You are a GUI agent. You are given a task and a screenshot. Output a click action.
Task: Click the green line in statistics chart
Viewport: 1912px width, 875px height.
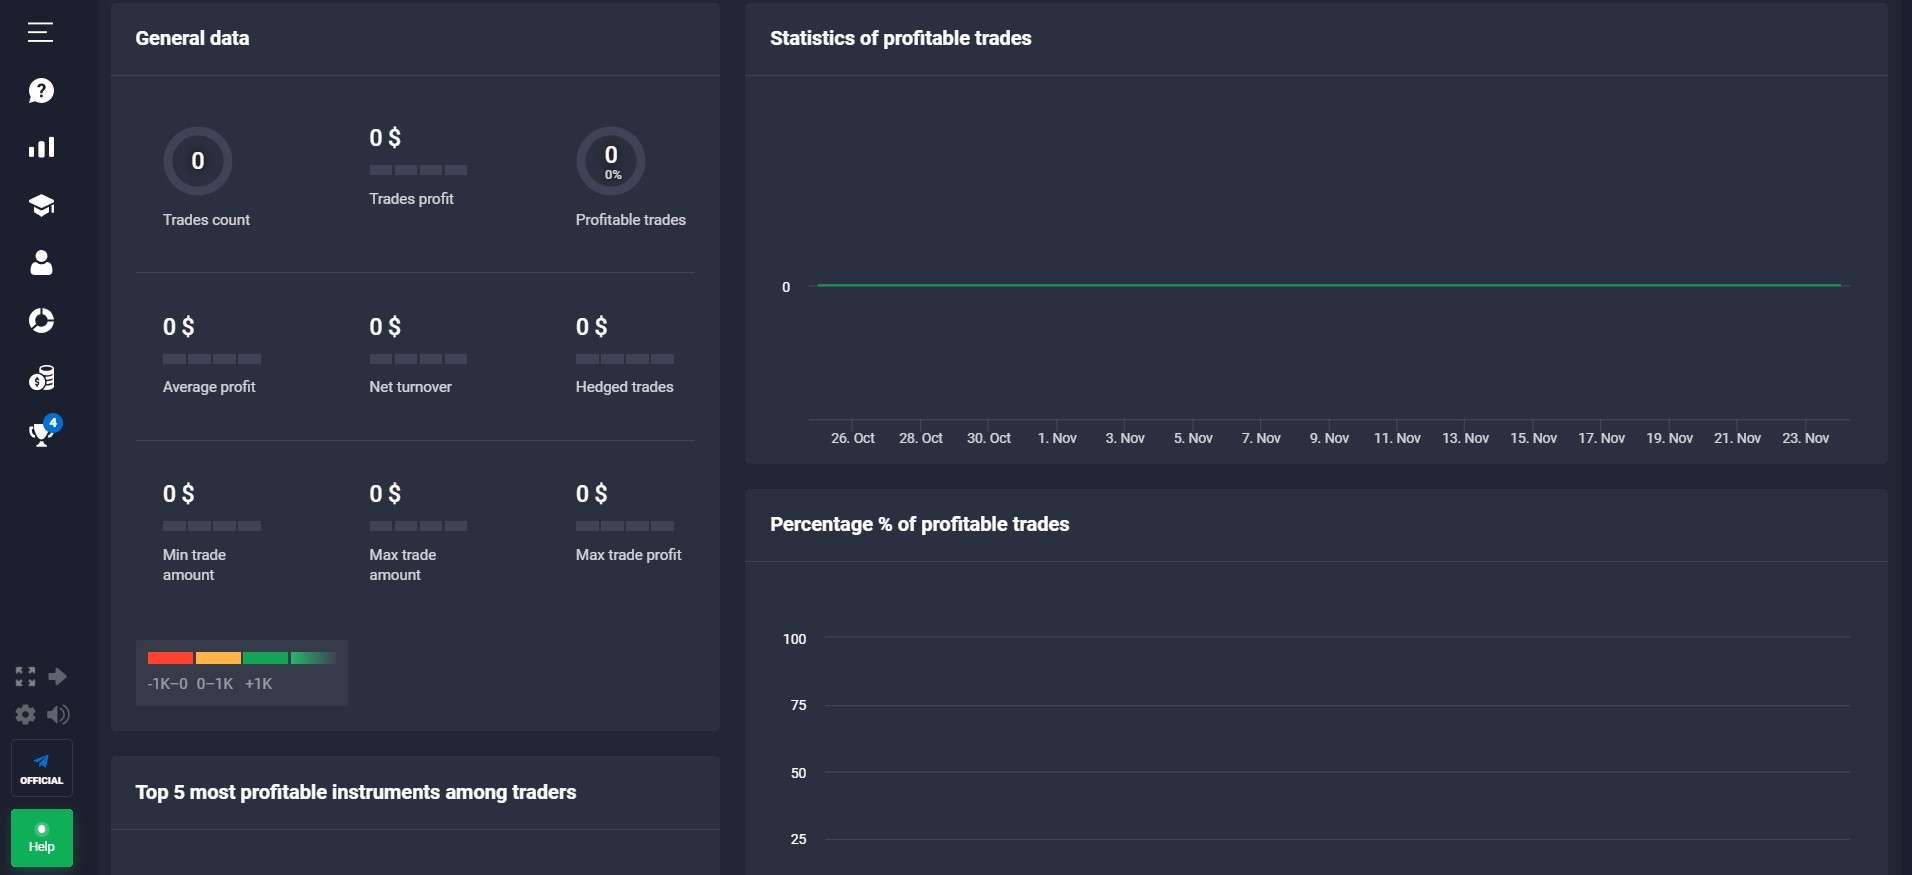(1329, 285)
